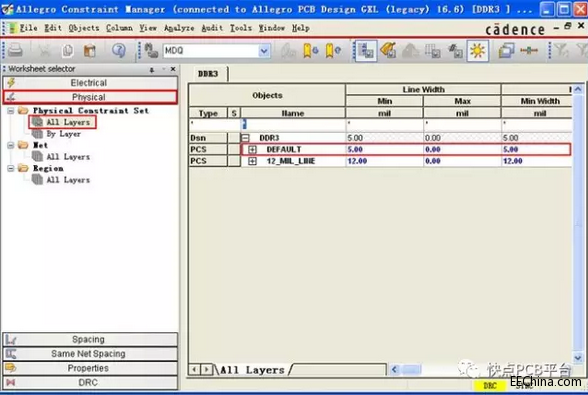Click the vertical scrollbar up arrow
This screenshot has width=588, height=395.
click(x=578, y=89)
